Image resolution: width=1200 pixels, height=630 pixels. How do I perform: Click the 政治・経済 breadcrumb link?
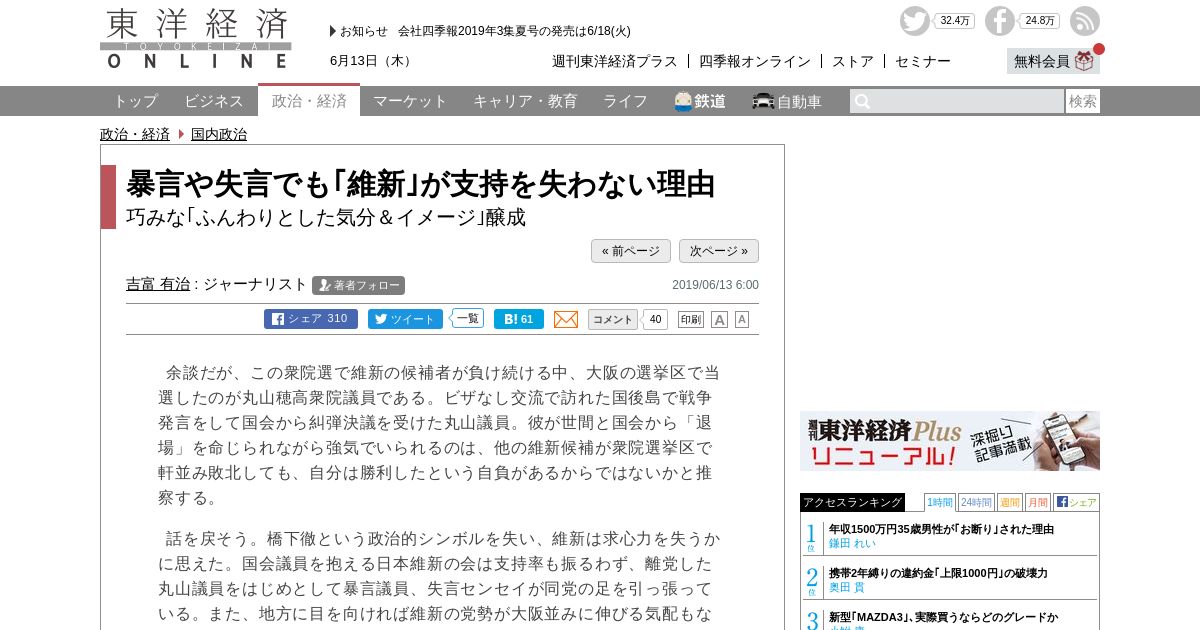click(135, 134)
